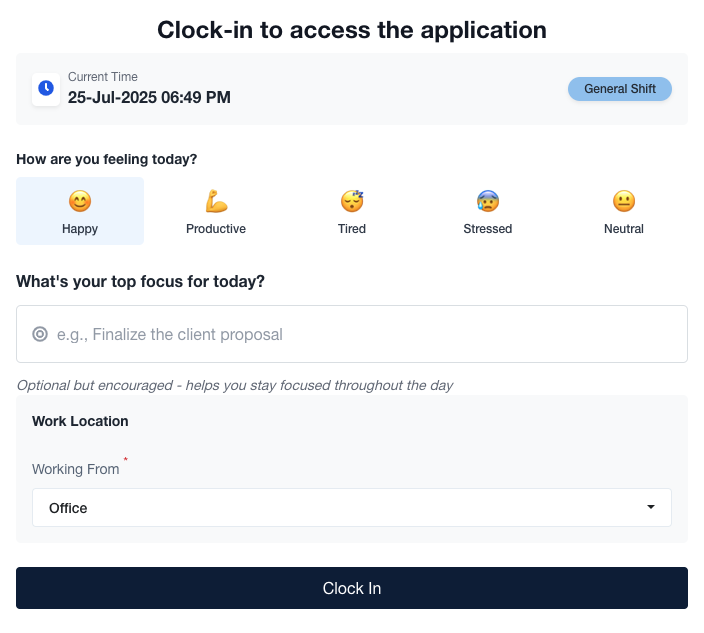704x633 pixels.
Task: Click the blue clock icon
Action: pos(46,88)
